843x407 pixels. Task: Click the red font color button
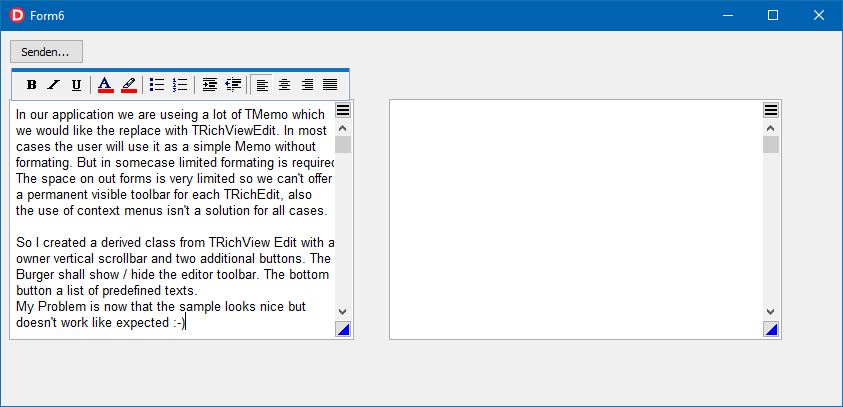[106, 85]
